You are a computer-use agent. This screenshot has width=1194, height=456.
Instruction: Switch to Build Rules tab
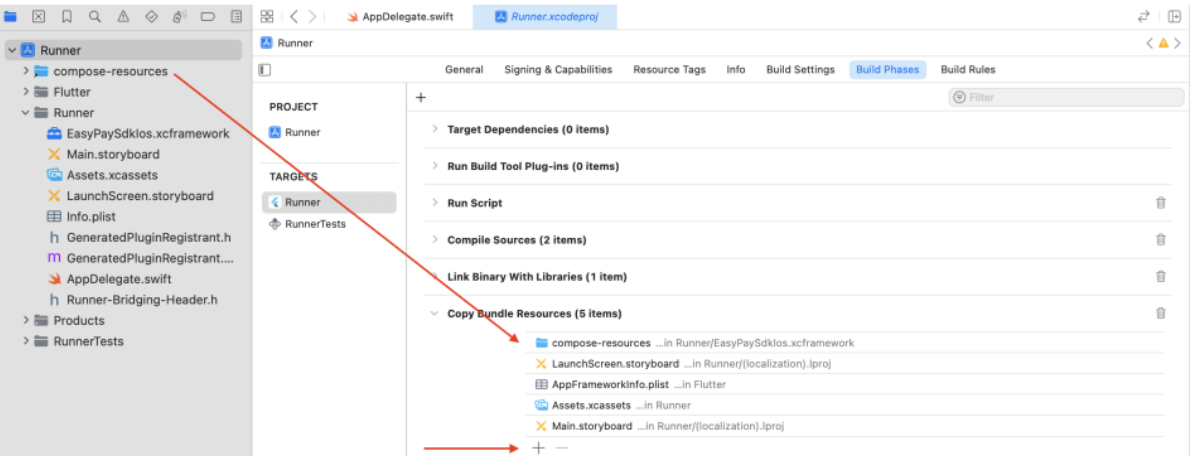968,69
